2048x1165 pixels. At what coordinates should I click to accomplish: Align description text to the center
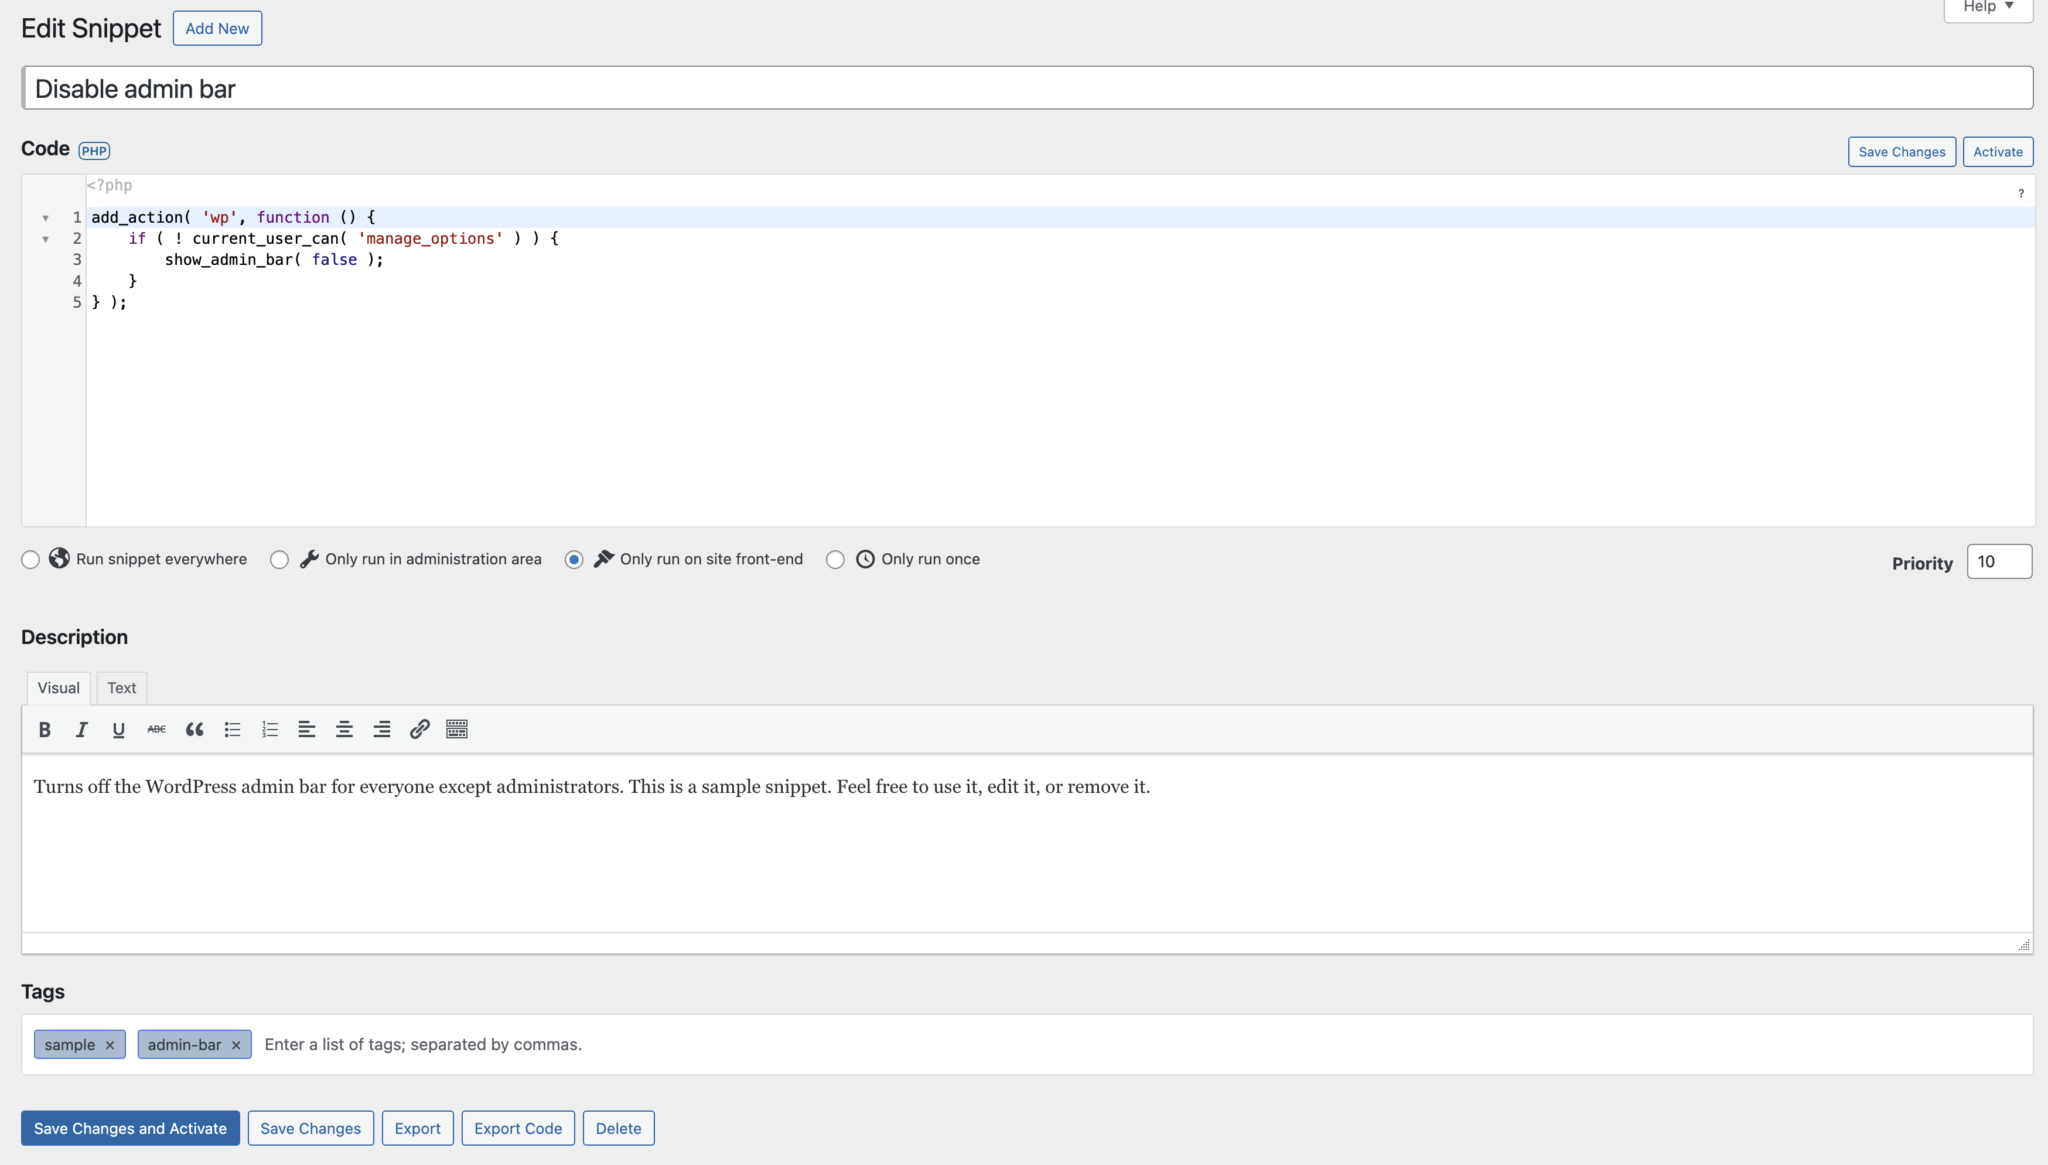343,729
